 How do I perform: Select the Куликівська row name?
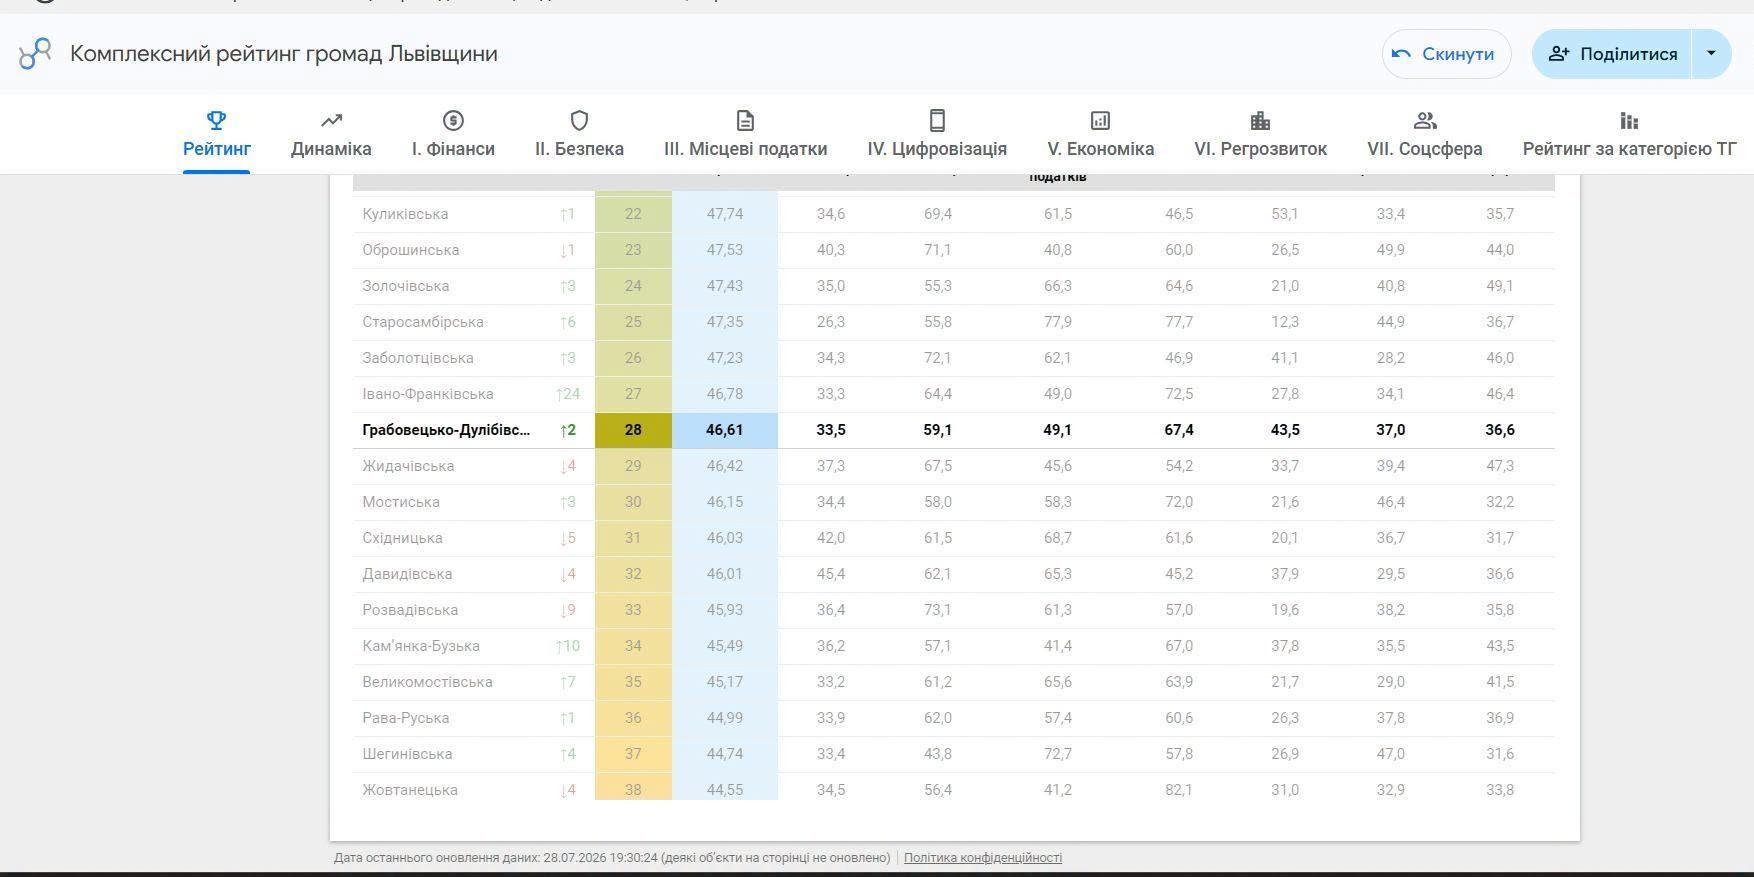coord(405,214)
